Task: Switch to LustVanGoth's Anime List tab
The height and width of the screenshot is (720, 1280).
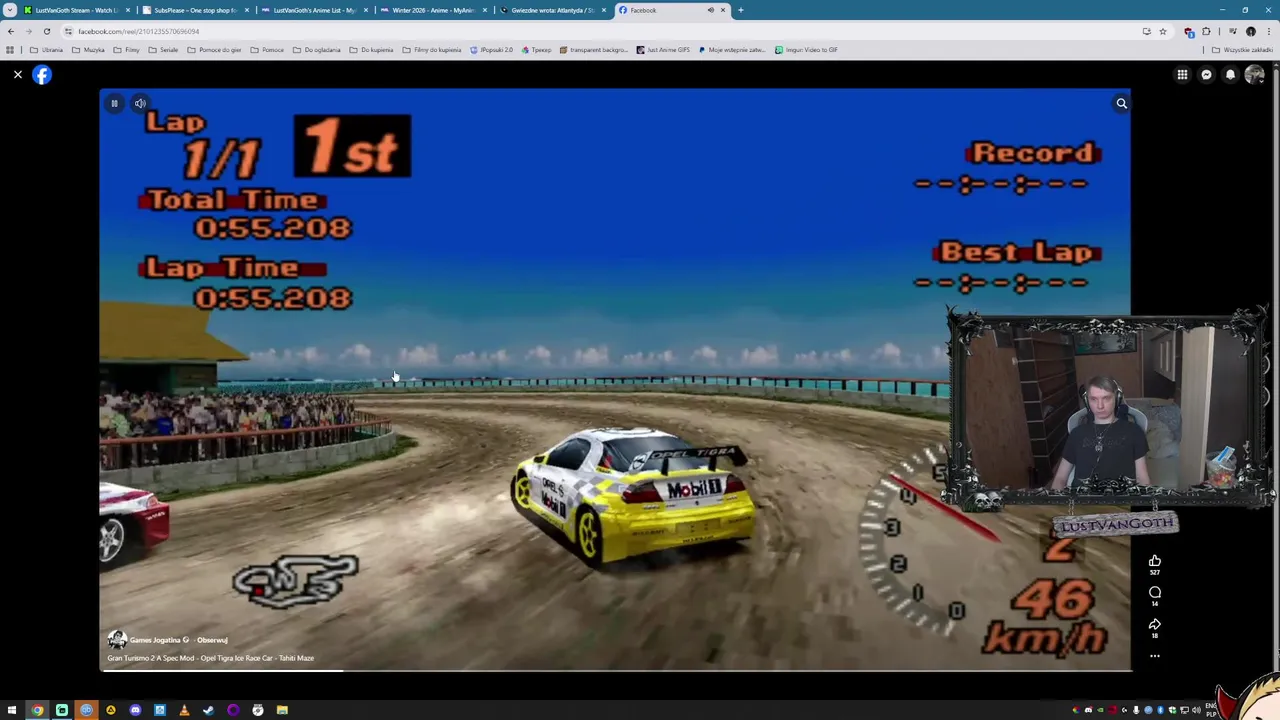Action: click(314, 10)
